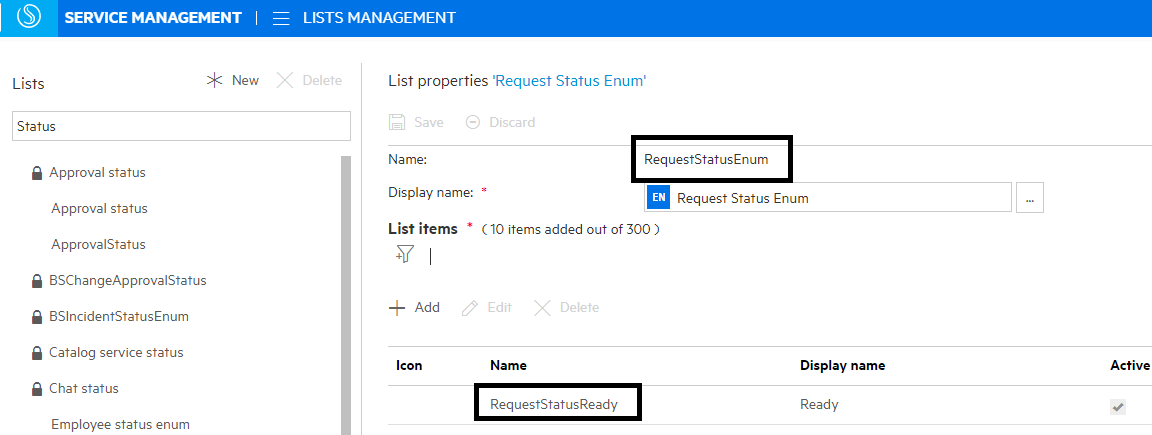The width and height of the screenshot is (1152, 435).
Task: Select the locked Approval status list
Action: [97, 172]
